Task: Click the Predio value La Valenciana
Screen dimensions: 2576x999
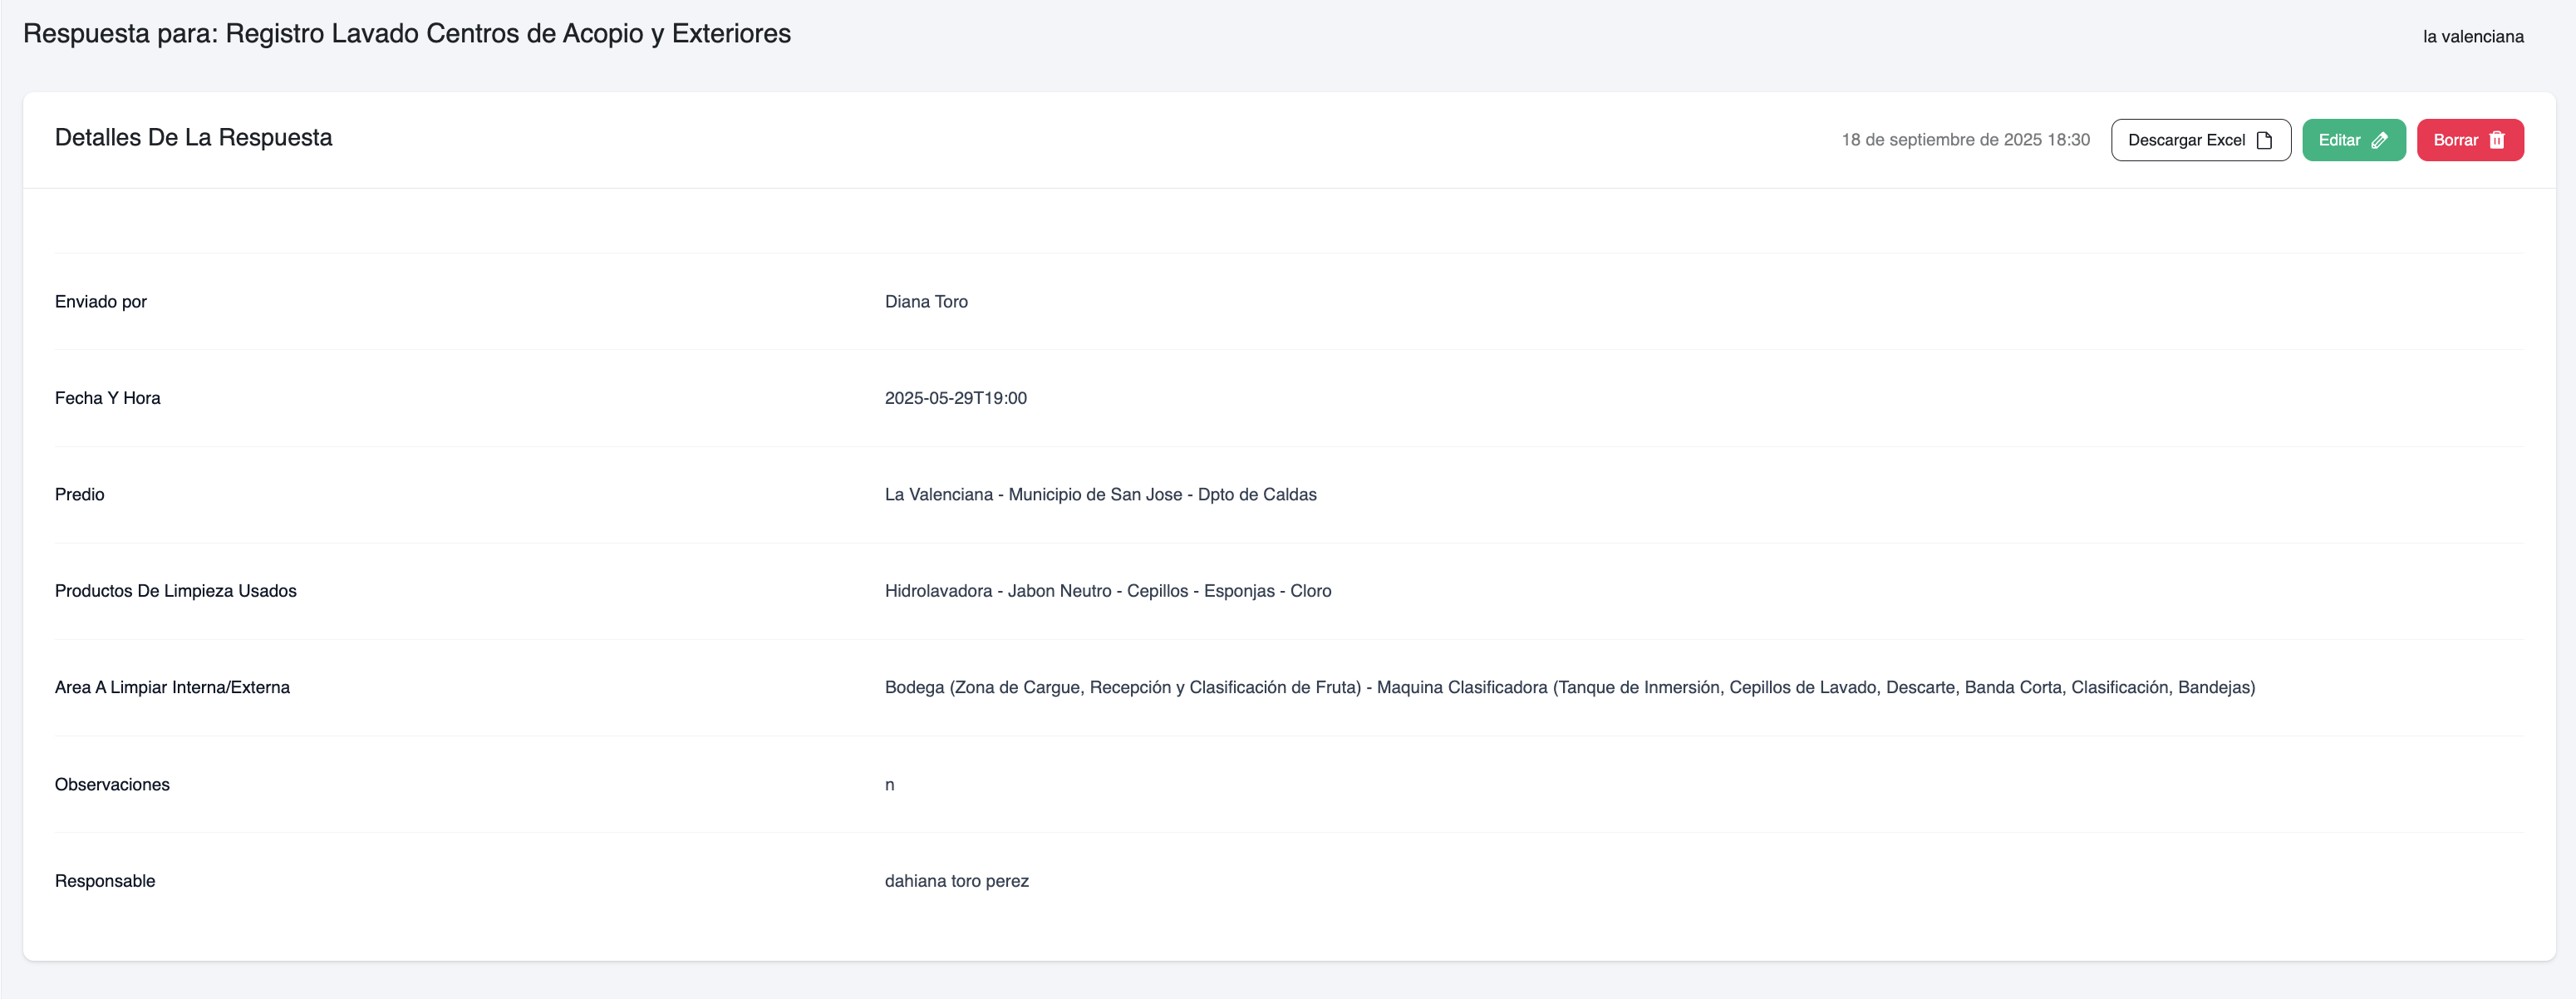Action: (1100, 495)
